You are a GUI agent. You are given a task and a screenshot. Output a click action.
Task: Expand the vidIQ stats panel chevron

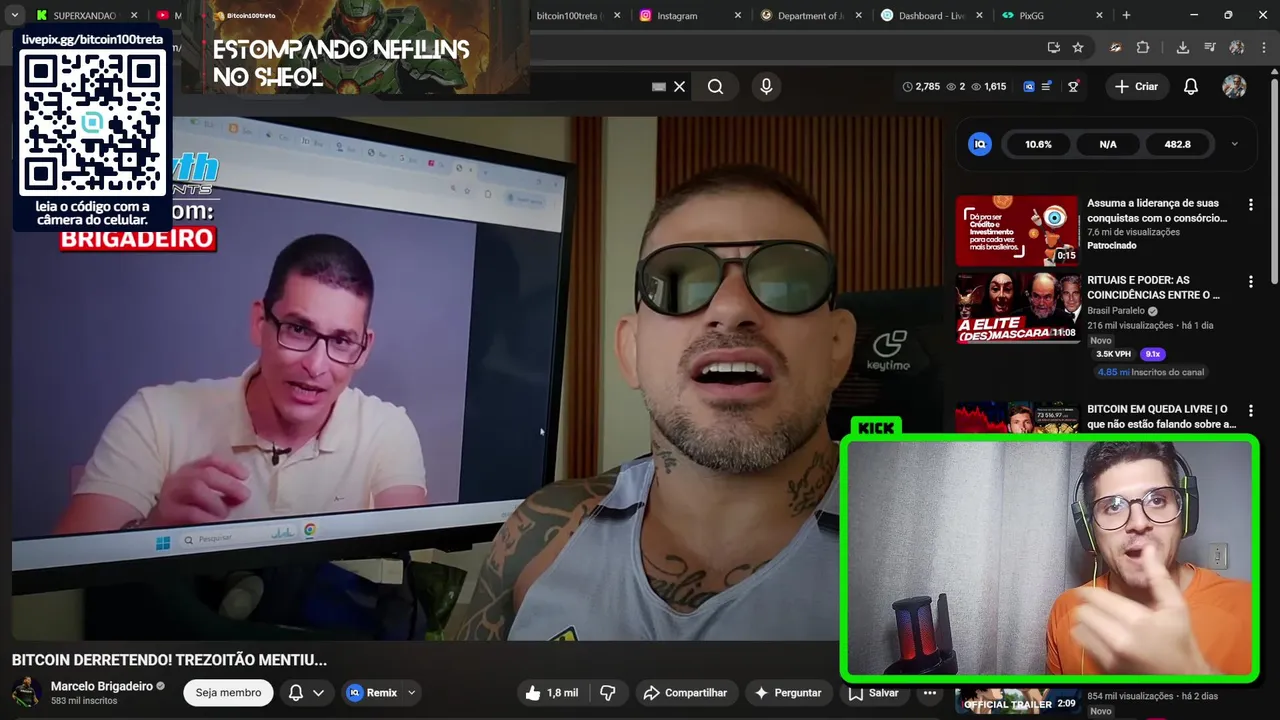(1234, 144)
